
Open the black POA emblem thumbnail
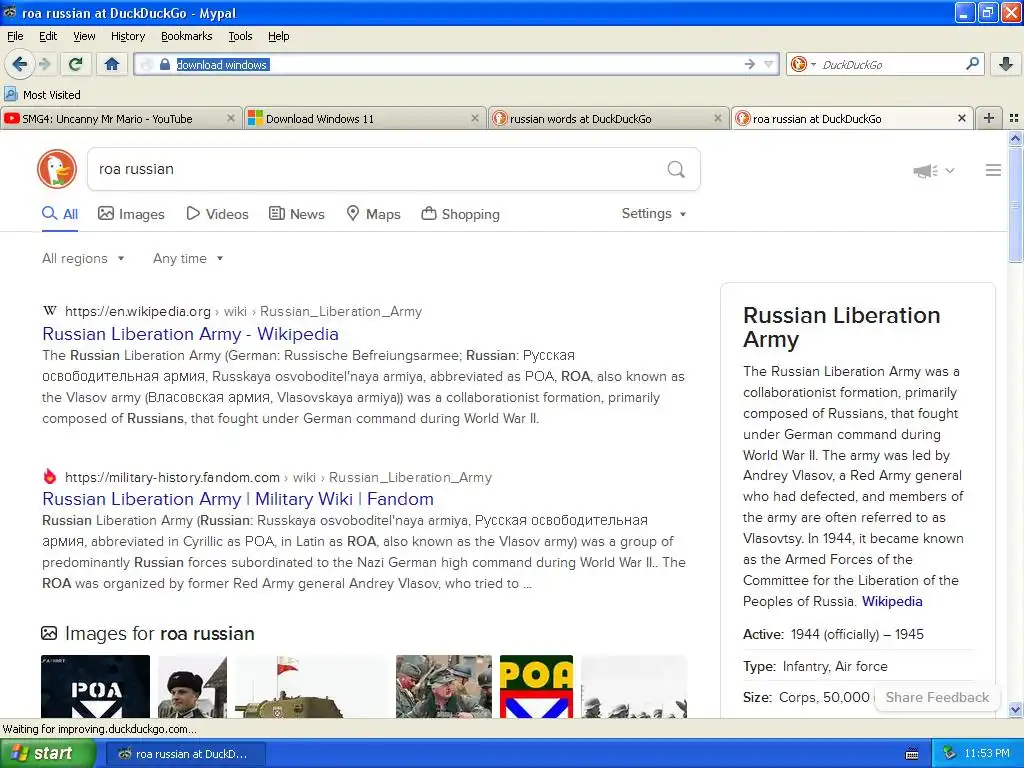(95, 686)
